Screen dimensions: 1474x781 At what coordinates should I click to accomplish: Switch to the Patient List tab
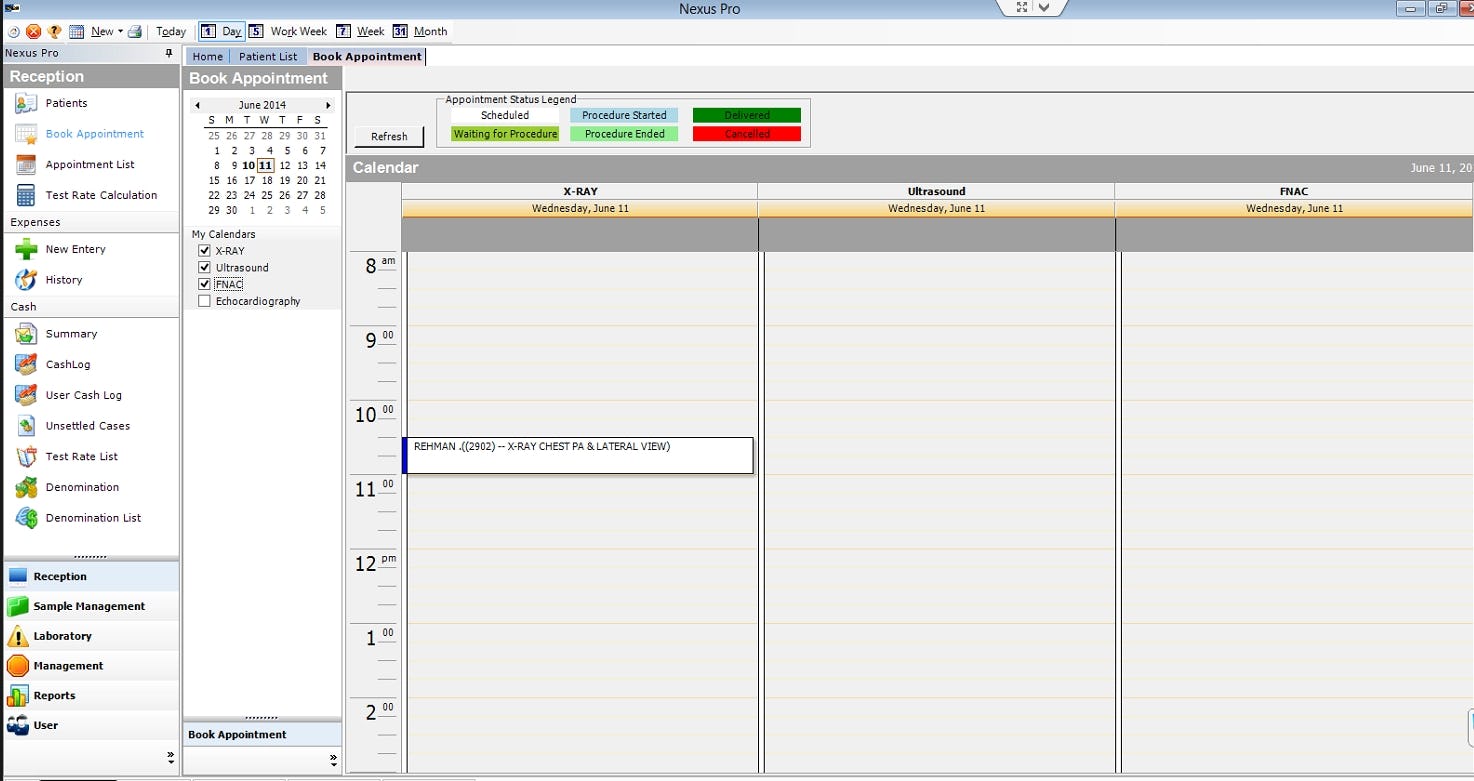(x=267, y=56)
